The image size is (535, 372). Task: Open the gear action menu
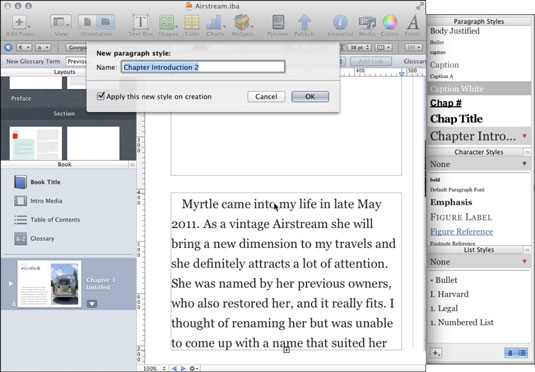click(x=194, y=368)
